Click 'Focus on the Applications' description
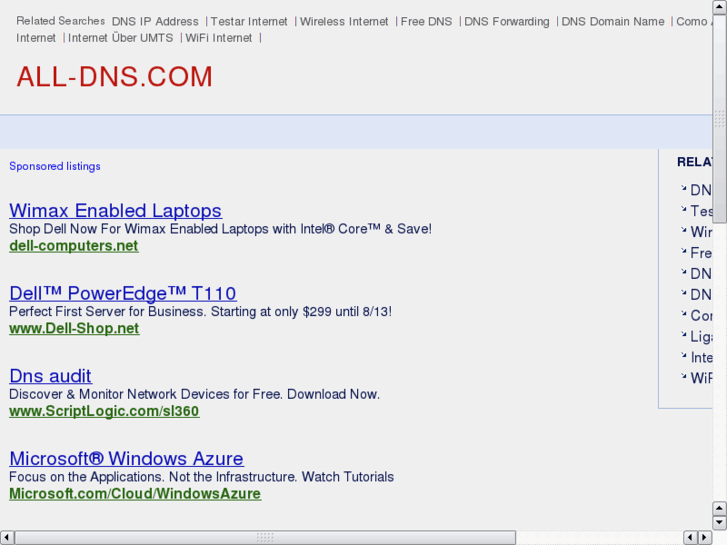727x545 pixels. tap(201, 477)
